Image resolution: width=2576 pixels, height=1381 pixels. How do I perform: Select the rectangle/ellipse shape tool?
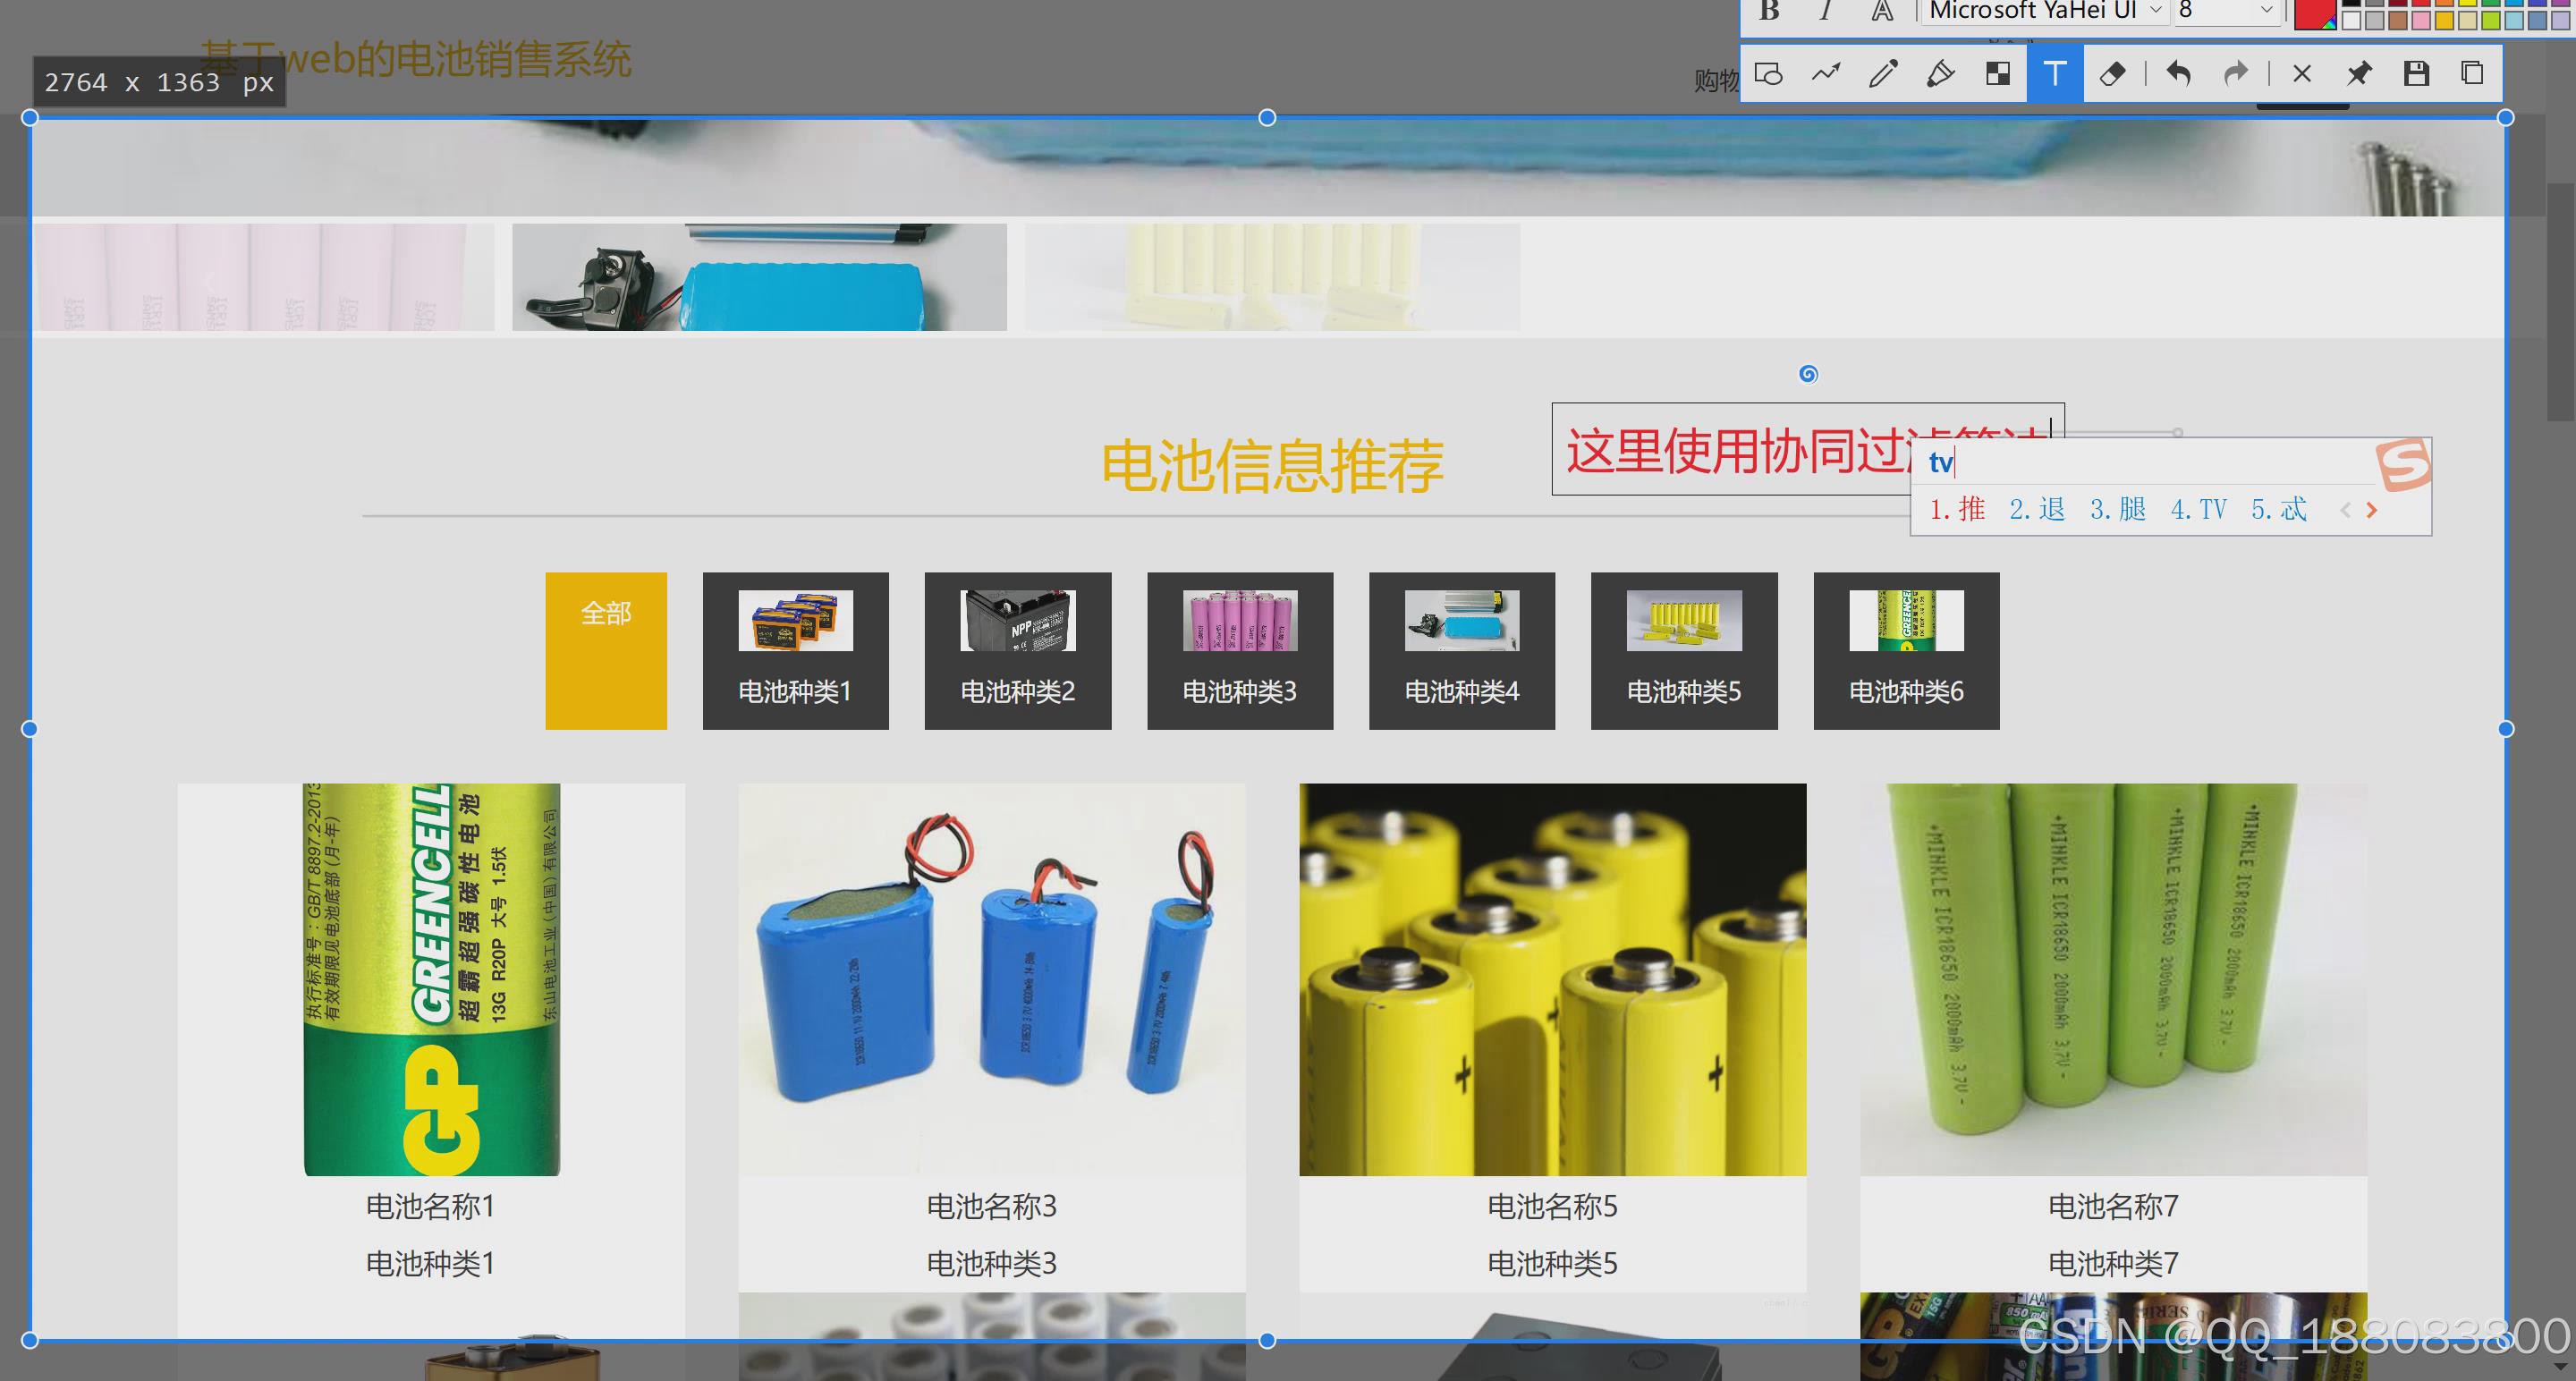pyautogui.click(x=1768, y=73)
